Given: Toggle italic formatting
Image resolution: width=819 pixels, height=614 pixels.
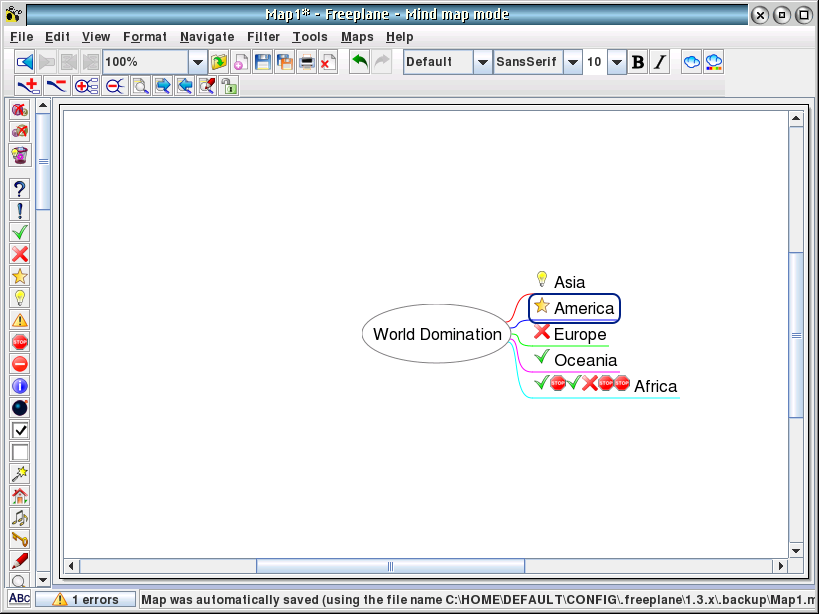Looking at the screenshot, I should [659, 62].
